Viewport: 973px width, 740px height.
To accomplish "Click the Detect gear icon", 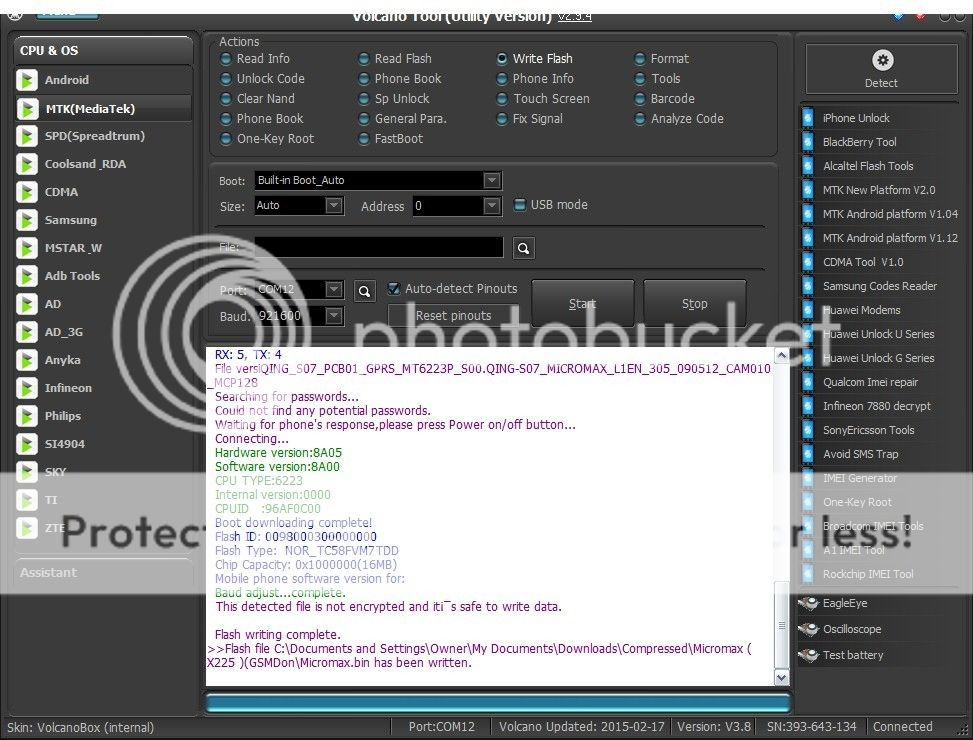I will tap(882, 60).
